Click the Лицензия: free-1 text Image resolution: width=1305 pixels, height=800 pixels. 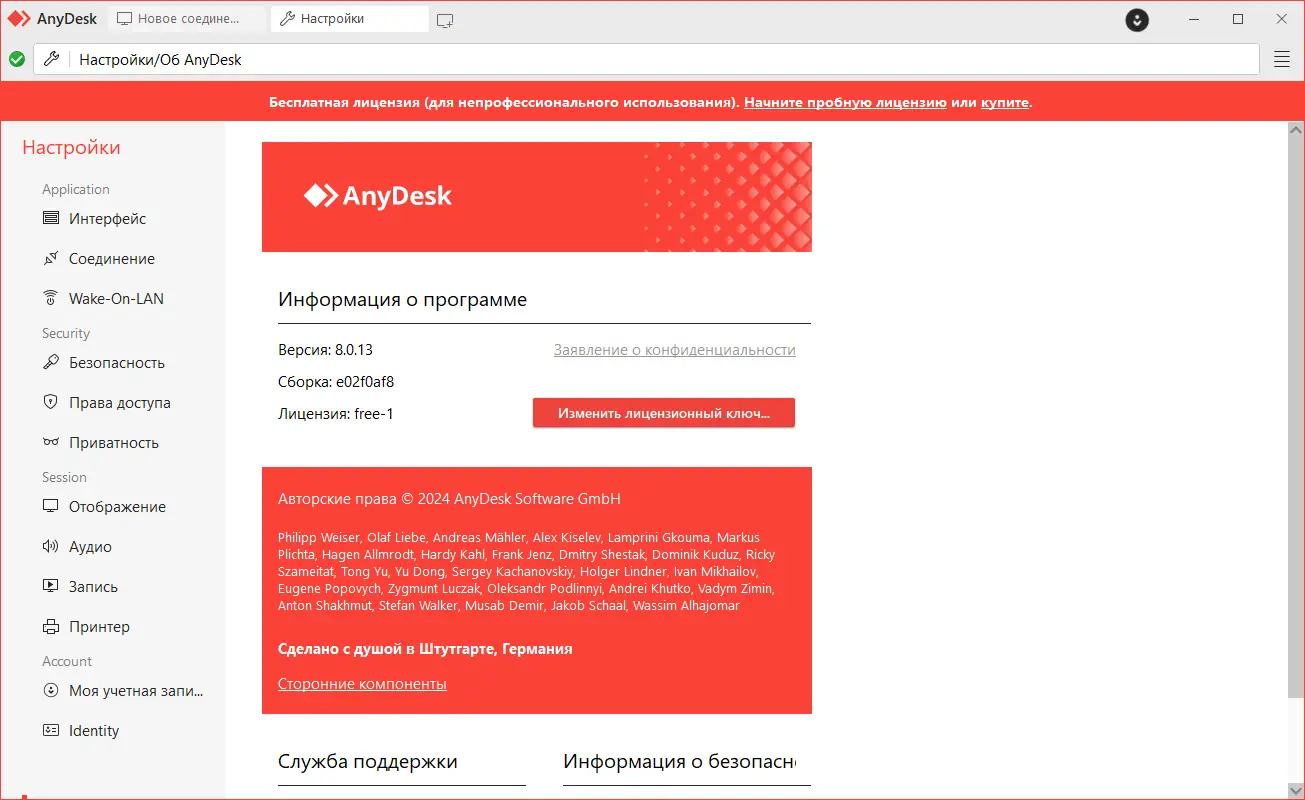tap(336, 414)
